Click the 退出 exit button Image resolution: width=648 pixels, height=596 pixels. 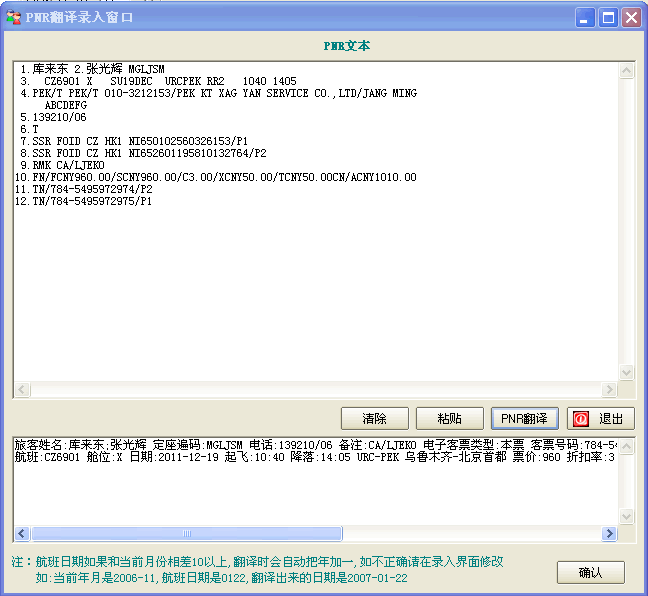[x=600, y=419]
